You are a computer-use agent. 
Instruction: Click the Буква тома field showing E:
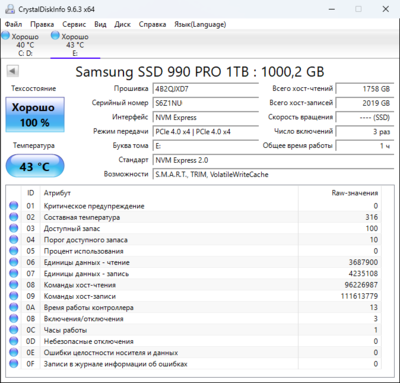pyautogui.click(x=206, y=146)
